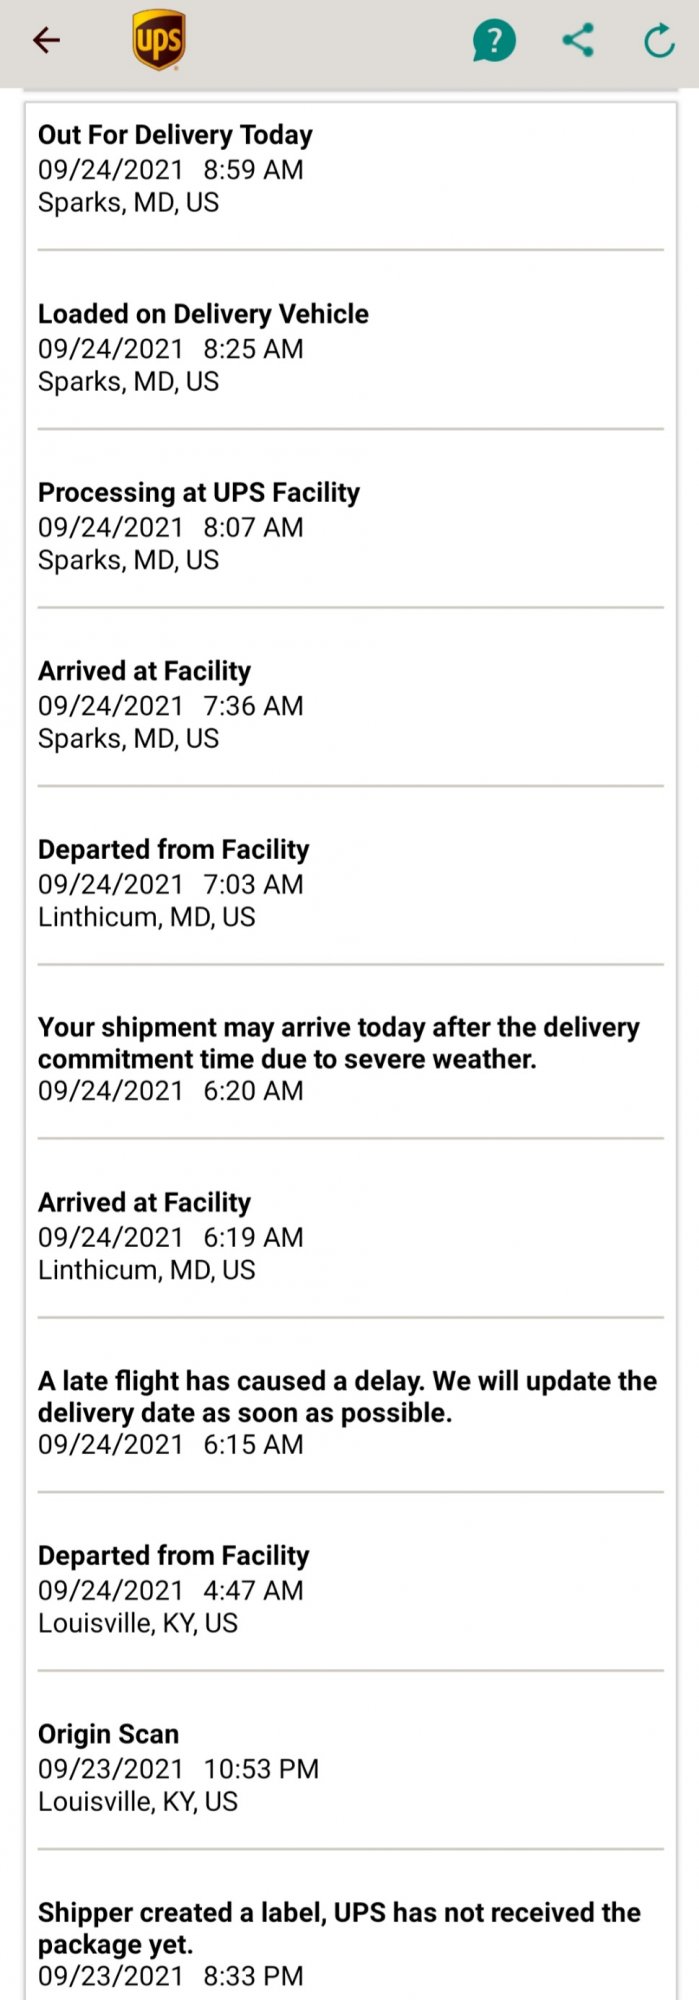
Task: Select Arrived at Facility Linthicum entry
Action: (144, 1203)
